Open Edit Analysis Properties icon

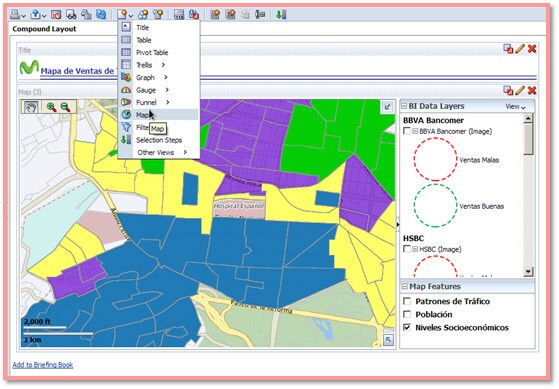pos(179,15)
